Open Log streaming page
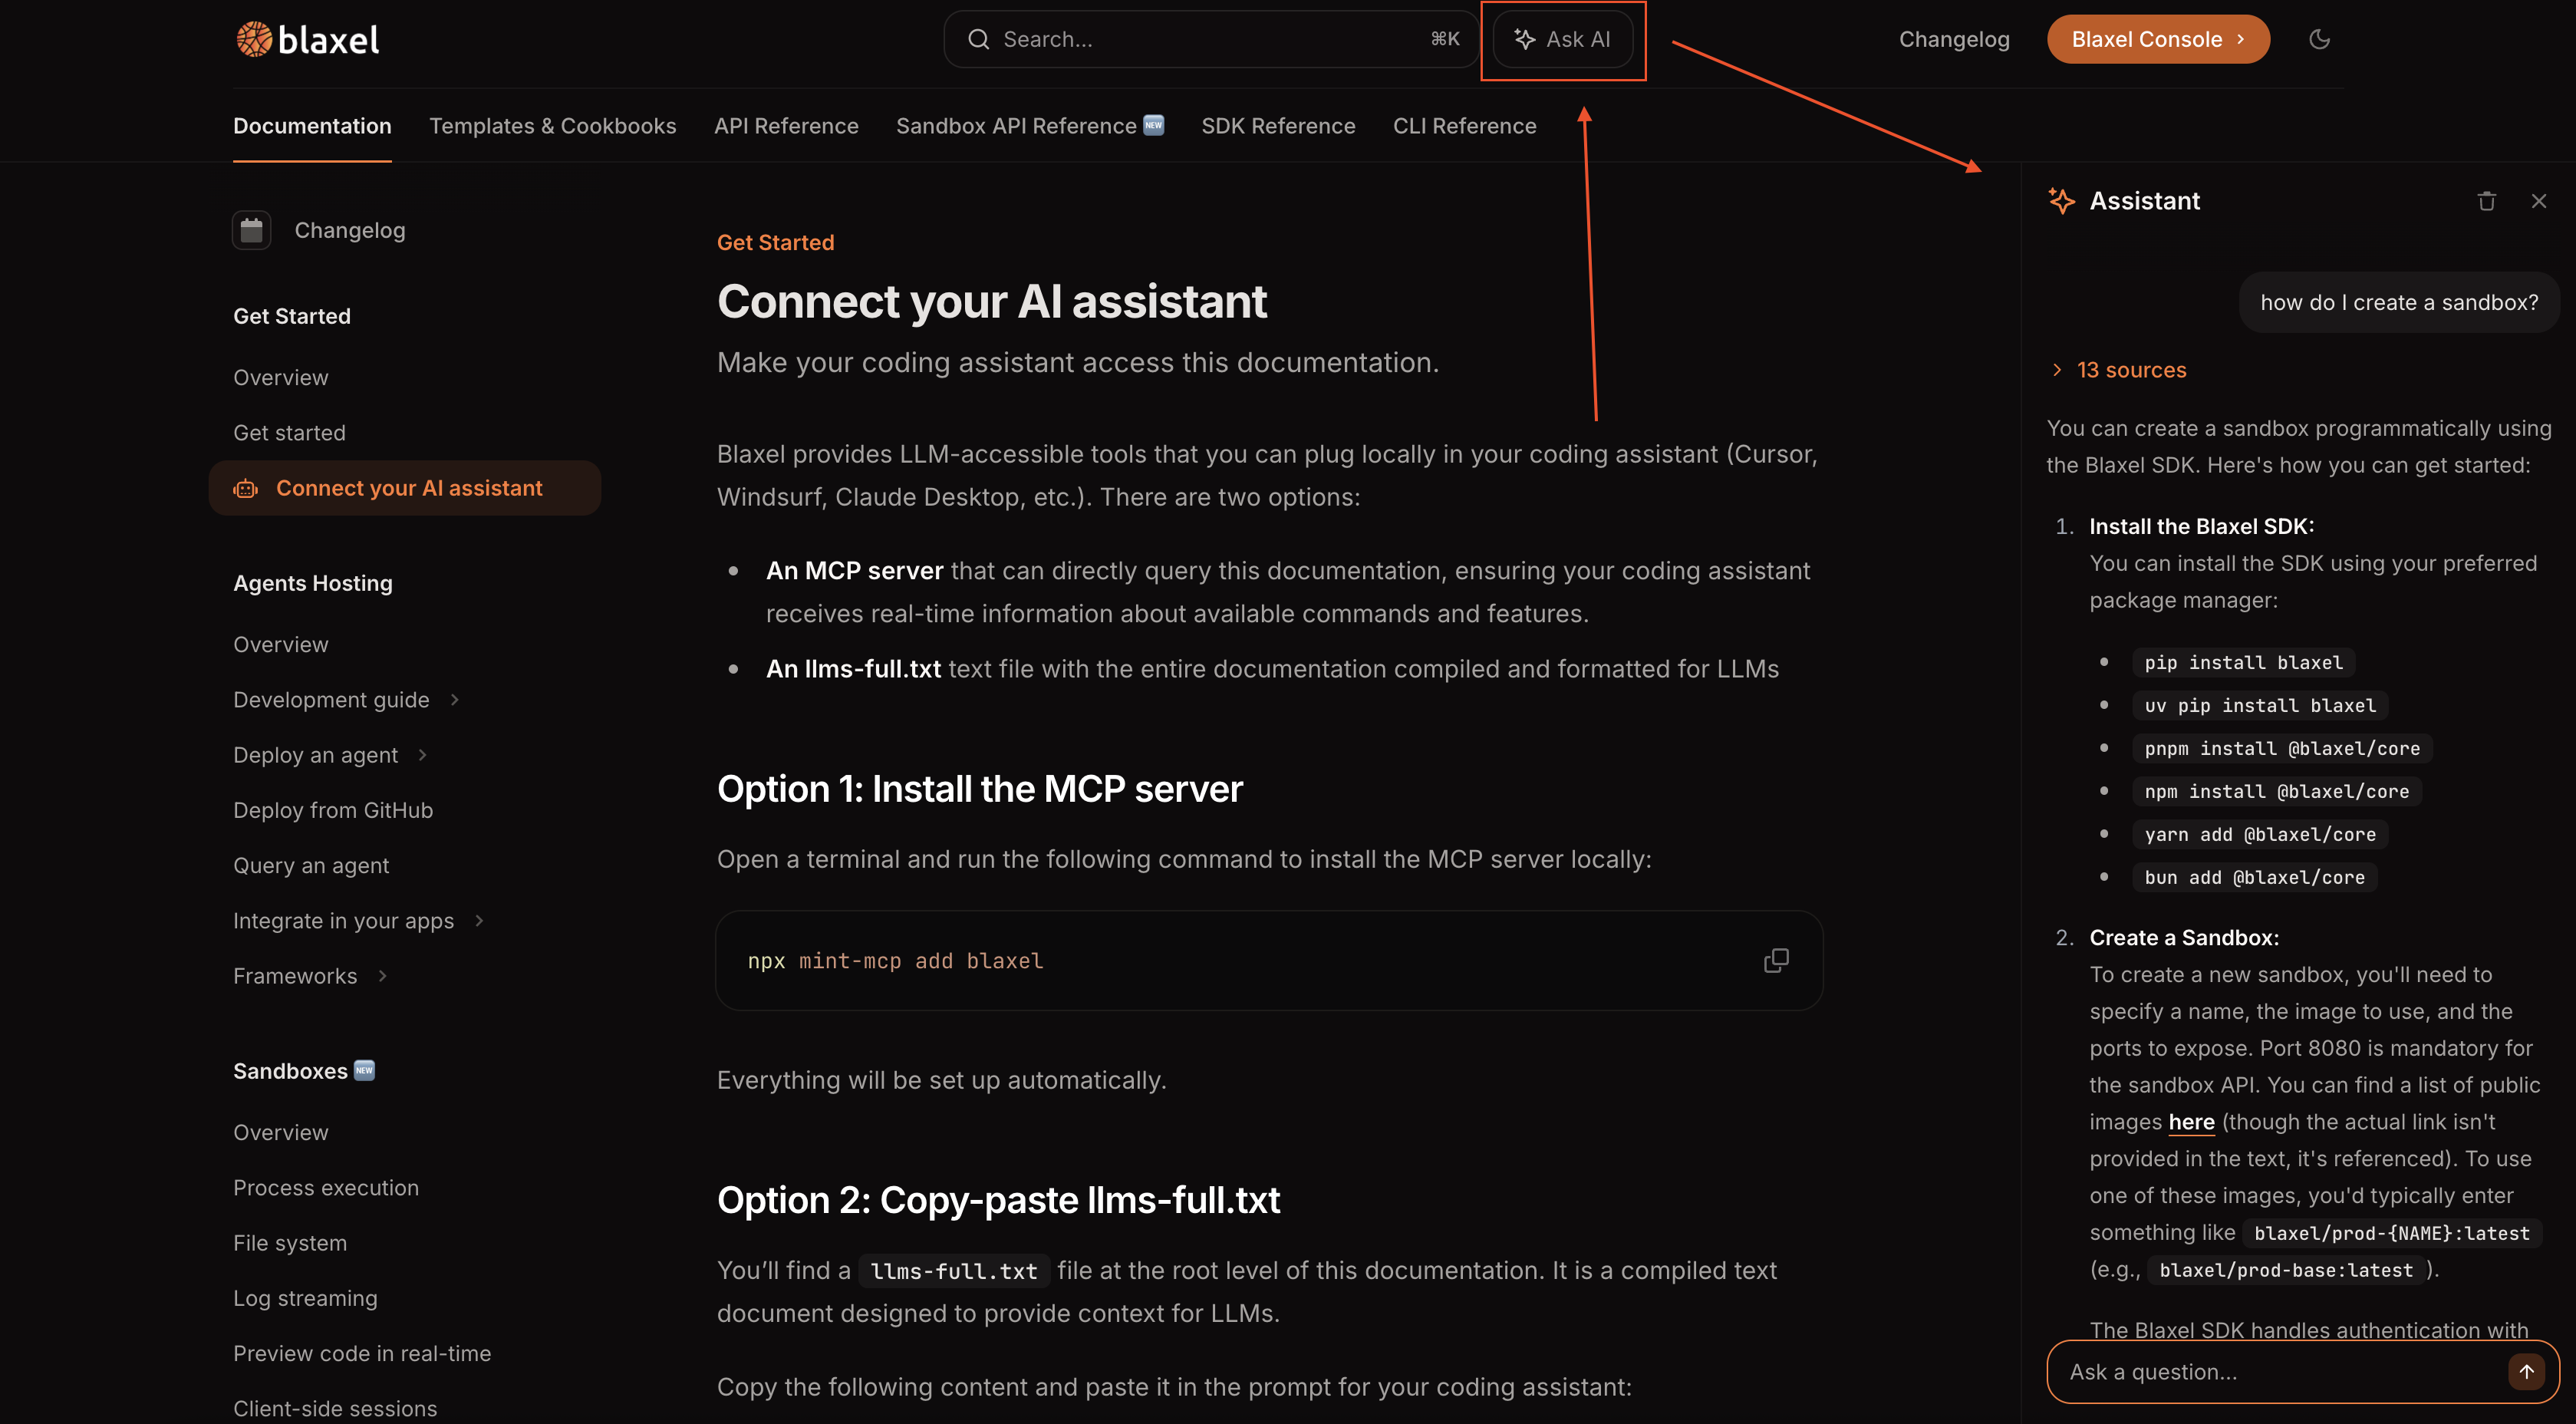Screen dimensions: 2576x1424 pos(305,1298)
